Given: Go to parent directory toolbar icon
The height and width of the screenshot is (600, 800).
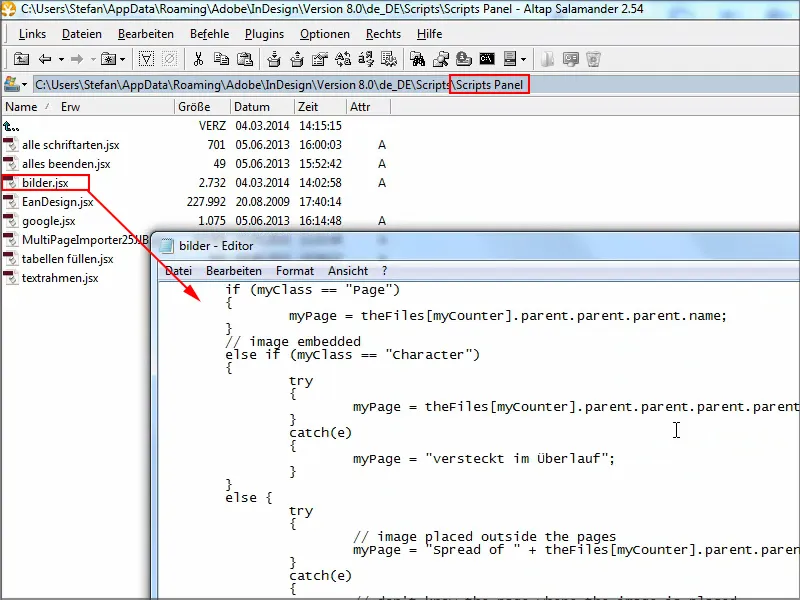Looking at the screenshot, I should (21, 59).
